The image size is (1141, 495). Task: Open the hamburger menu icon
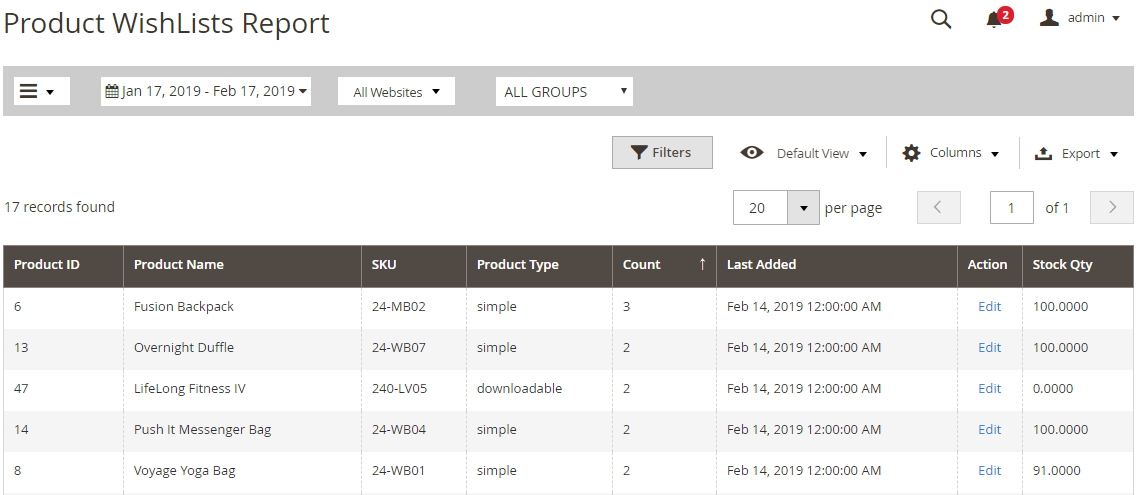click(29, 91)
